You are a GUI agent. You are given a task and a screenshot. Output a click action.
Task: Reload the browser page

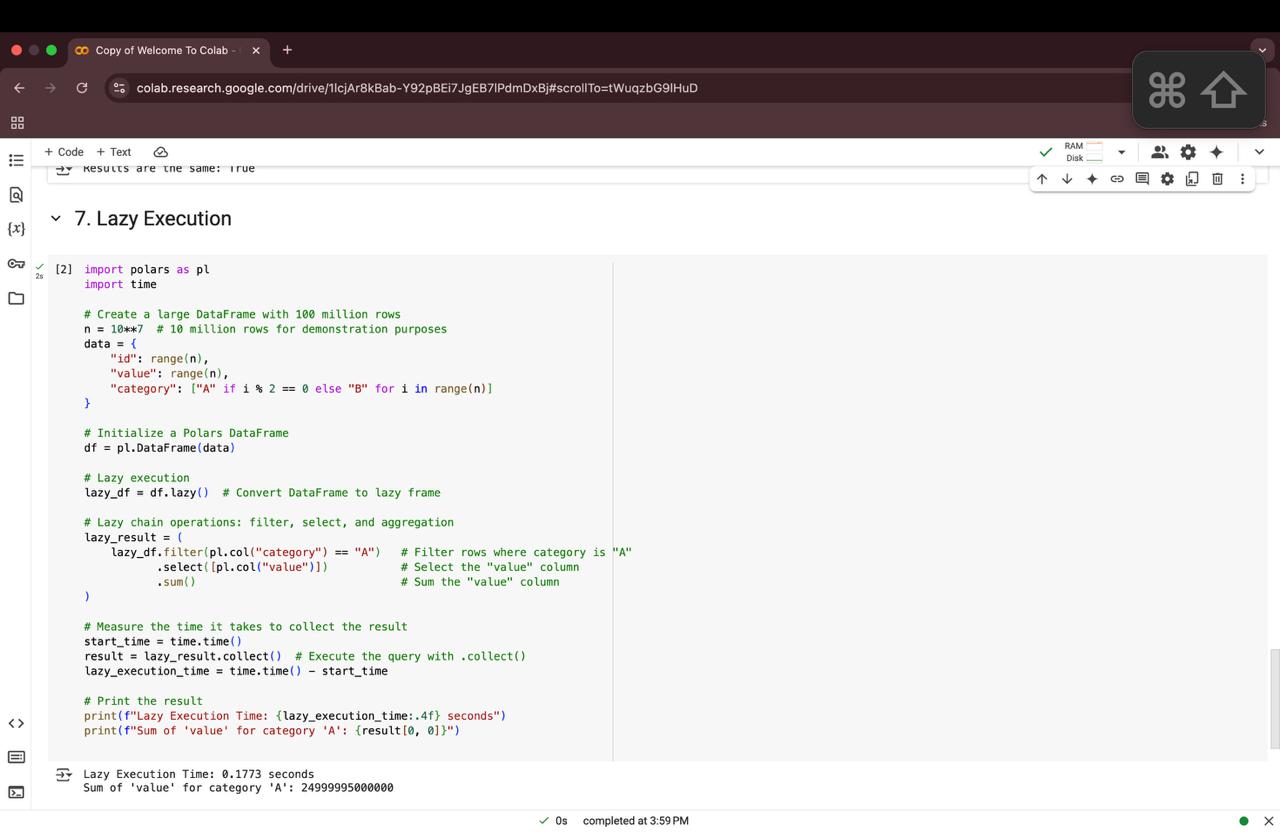[82, 88]
